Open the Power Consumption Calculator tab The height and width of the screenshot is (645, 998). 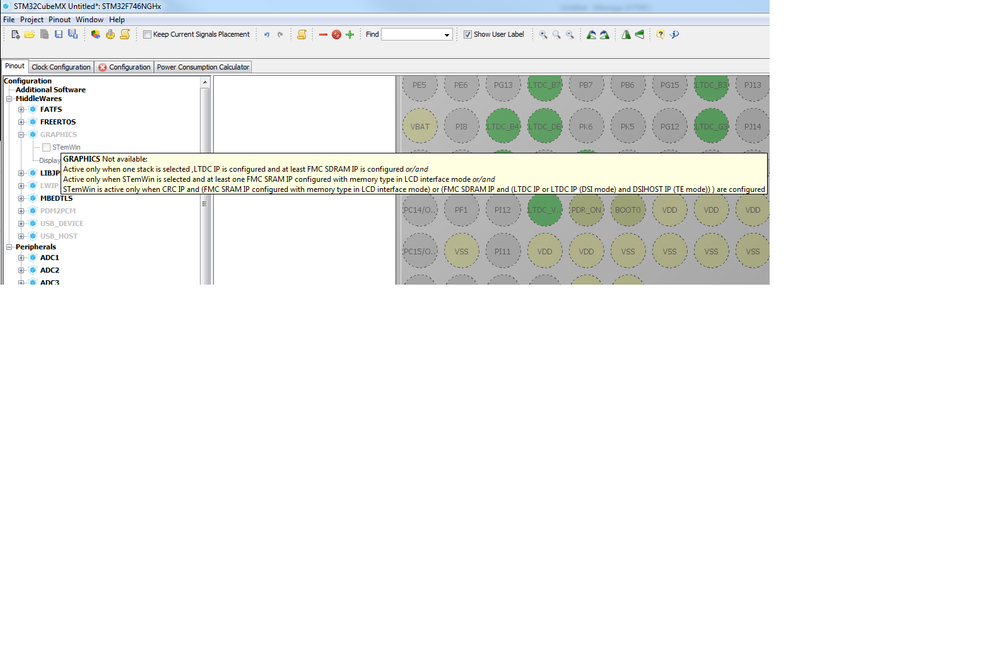[x=203, y=67]
